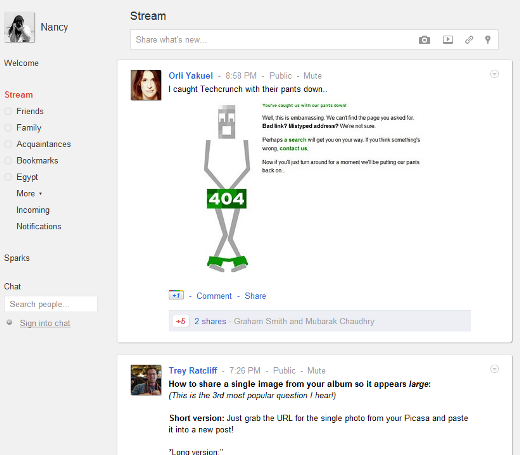Open Orli Yakuel's profile photo
Screen dimensions: 520x455
(x=146, y=85)
